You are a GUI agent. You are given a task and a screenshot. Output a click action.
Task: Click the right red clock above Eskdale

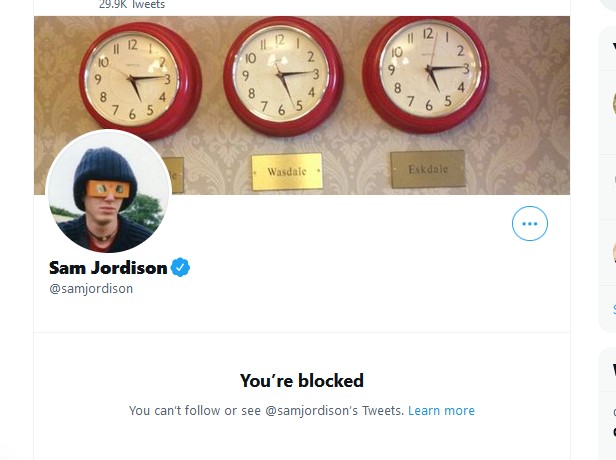[x=426, y=75]
